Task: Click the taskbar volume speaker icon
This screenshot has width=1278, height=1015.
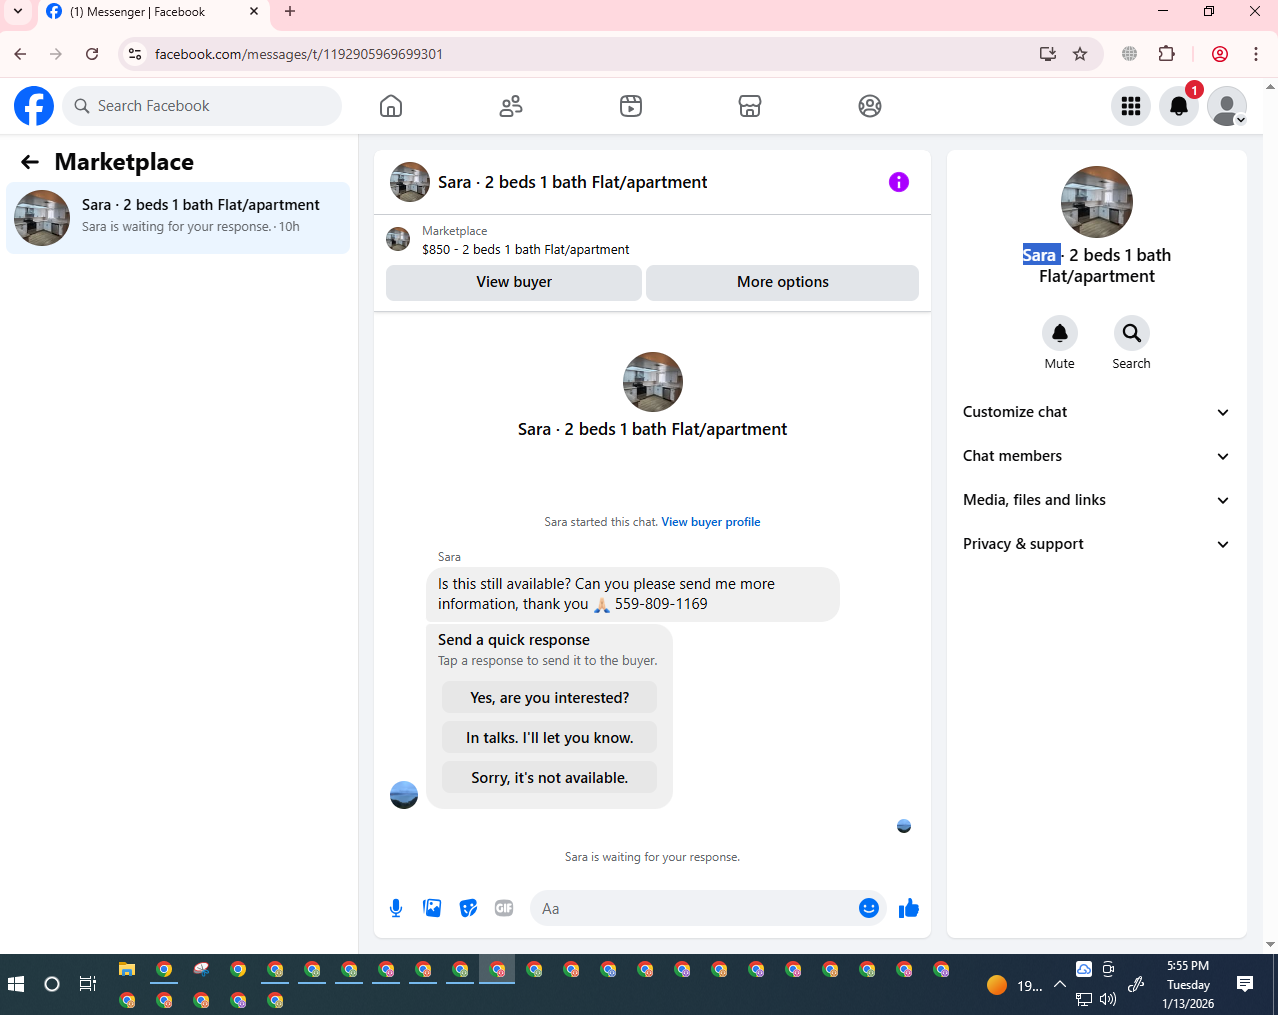Action: click(x=1108, y=999)
